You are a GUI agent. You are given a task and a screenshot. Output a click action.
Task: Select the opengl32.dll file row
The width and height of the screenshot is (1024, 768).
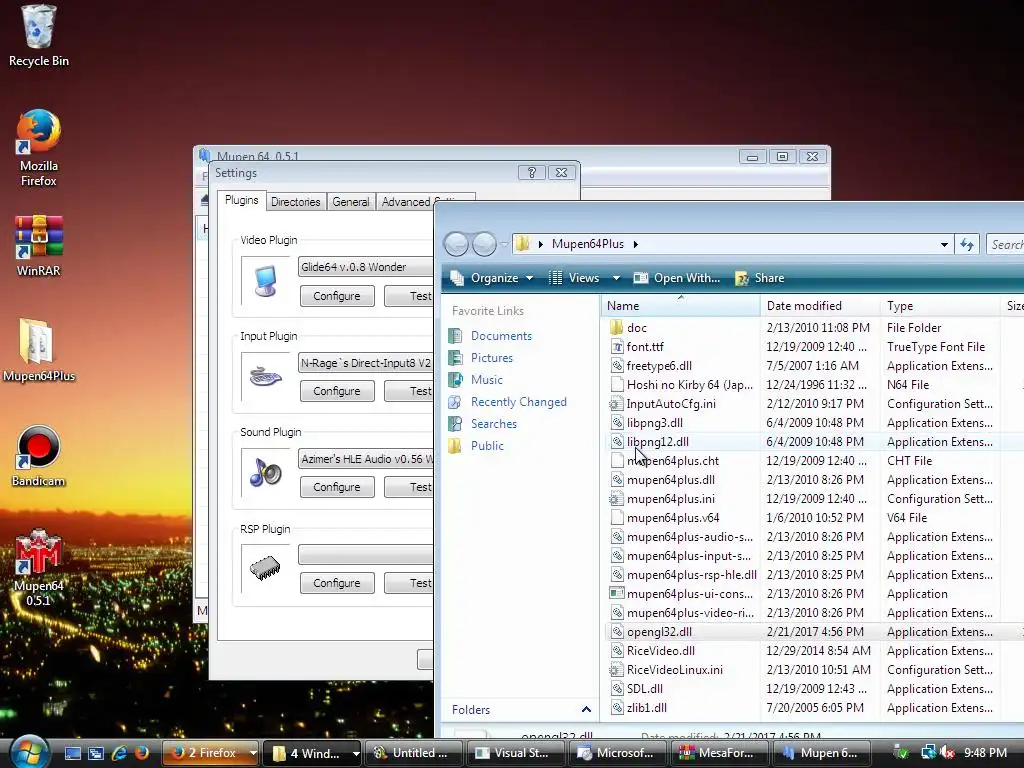tap(813, 632)
